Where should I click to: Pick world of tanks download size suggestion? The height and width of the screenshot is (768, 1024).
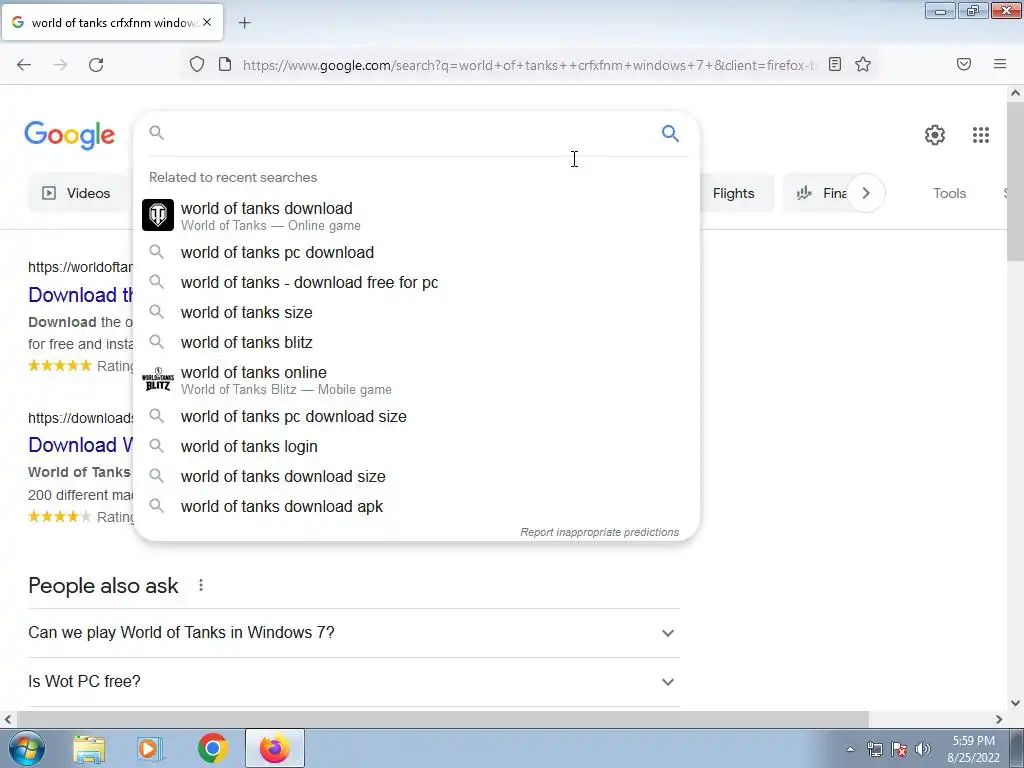coord(416,476)
